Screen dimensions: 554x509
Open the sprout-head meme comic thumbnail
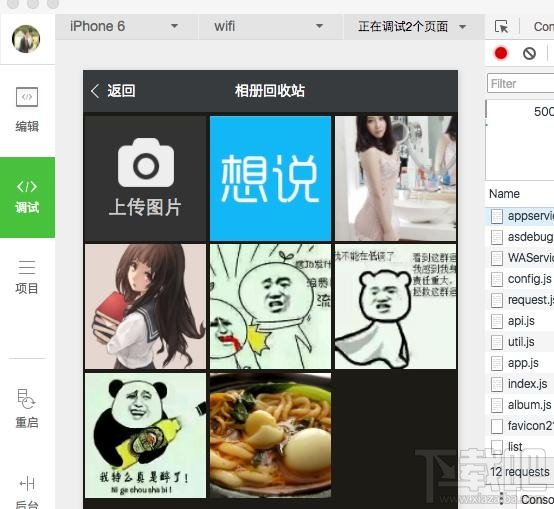coord(270,306)
